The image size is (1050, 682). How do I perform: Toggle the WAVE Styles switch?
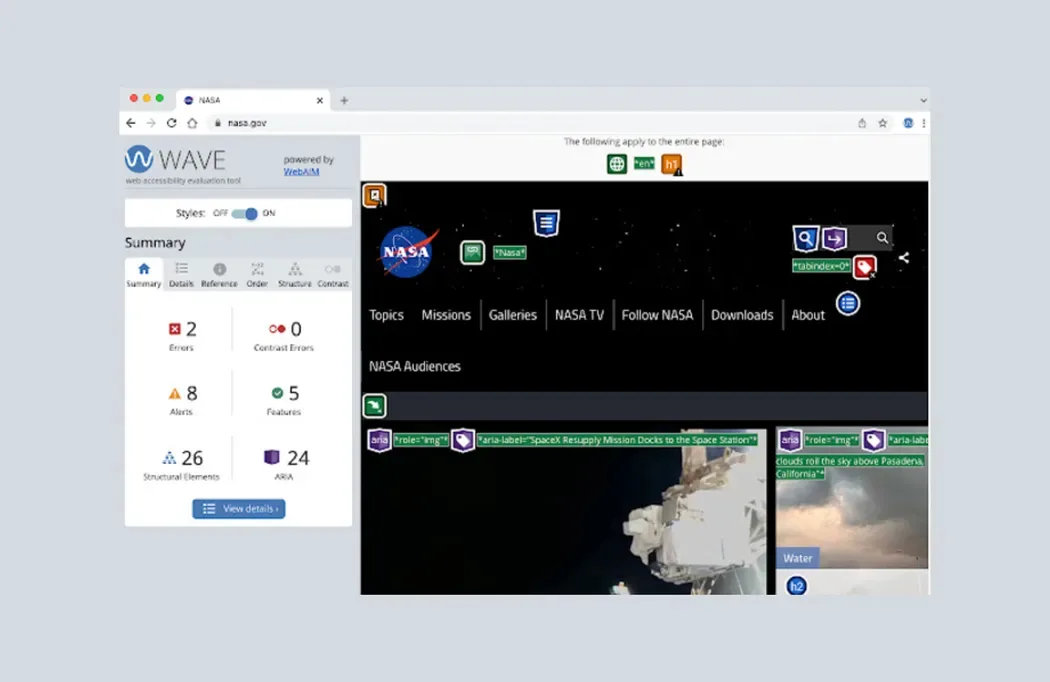(x=244, y=214)
